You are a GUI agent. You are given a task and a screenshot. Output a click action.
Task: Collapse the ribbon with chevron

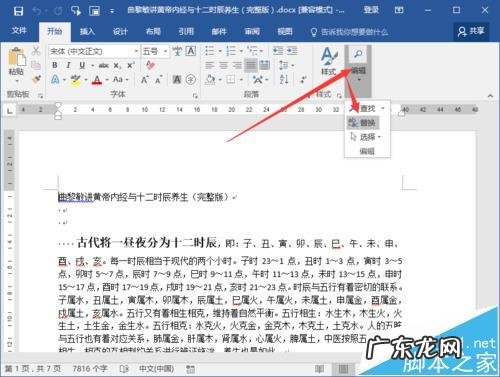click(490, 96)
